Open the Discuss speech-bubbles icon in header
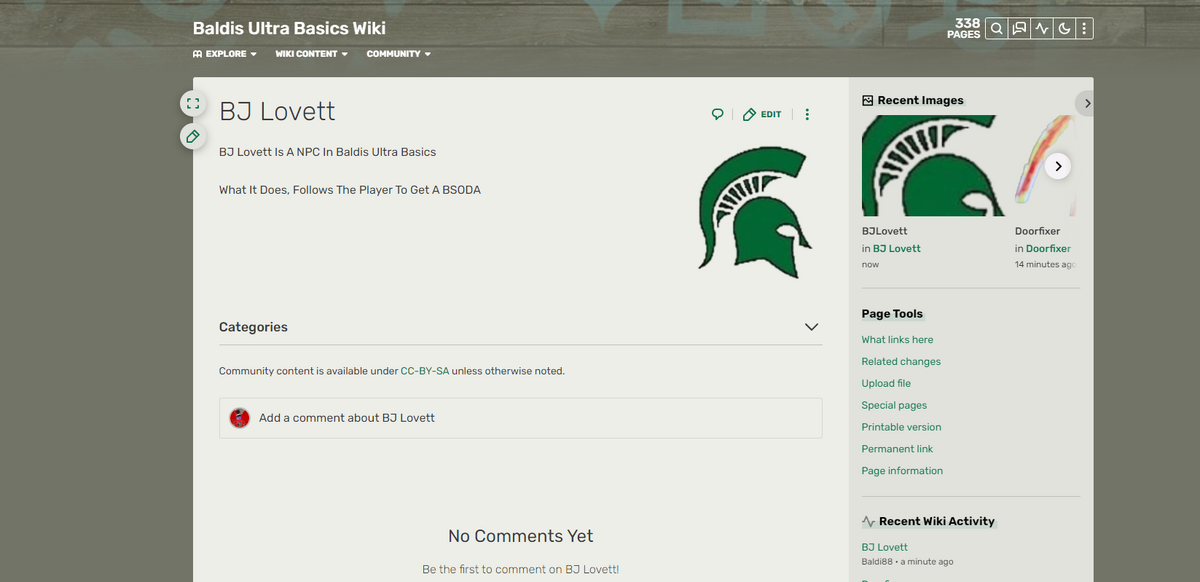The height and width of the screenshot is (582, 1200). pos(1019,29)
